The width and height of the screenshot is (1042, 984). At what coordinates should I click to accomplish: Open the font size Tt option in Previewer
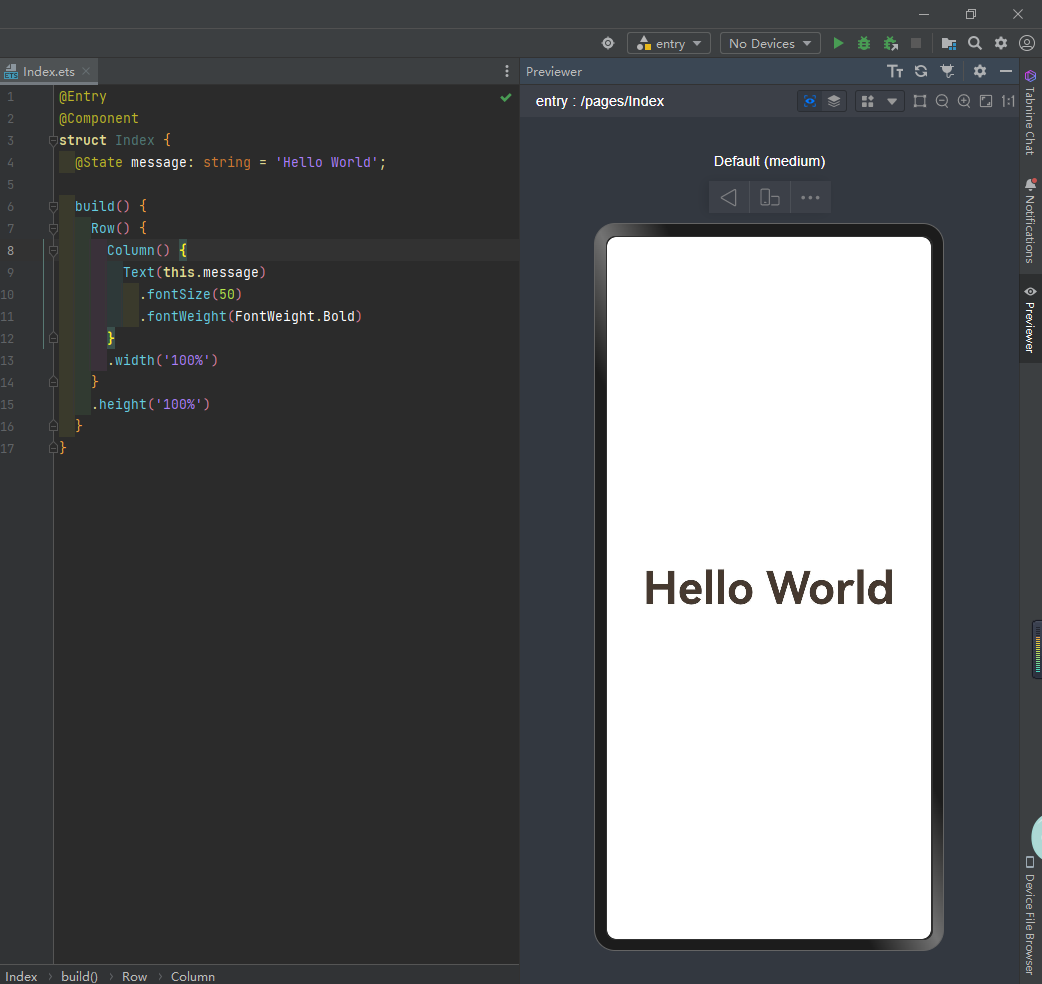(x=895, y=71)
